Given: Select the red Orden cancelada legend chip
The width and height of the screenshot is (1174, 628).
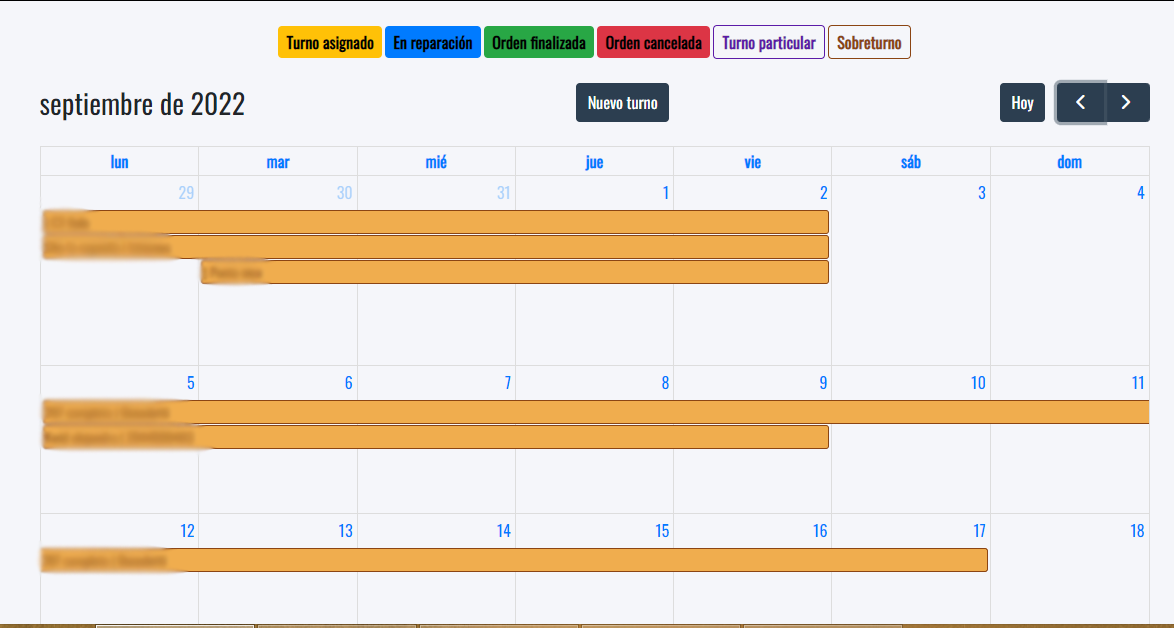Looking at the screenshot, I should click(653, 42).
